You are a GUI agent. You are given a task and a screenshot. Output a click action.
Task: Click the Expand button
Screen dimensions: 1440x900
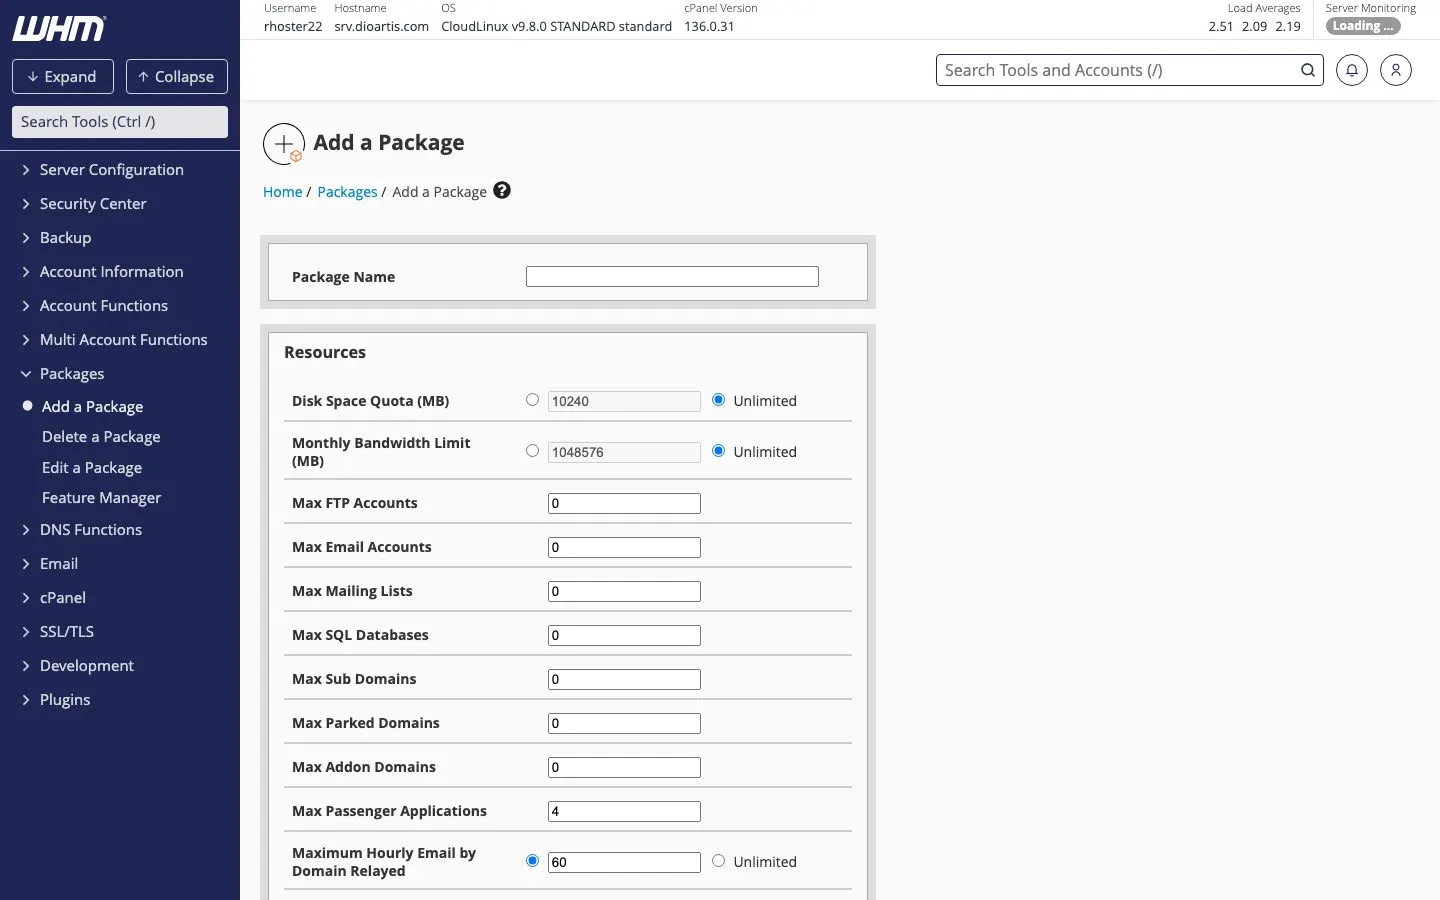tap(63, 77)
